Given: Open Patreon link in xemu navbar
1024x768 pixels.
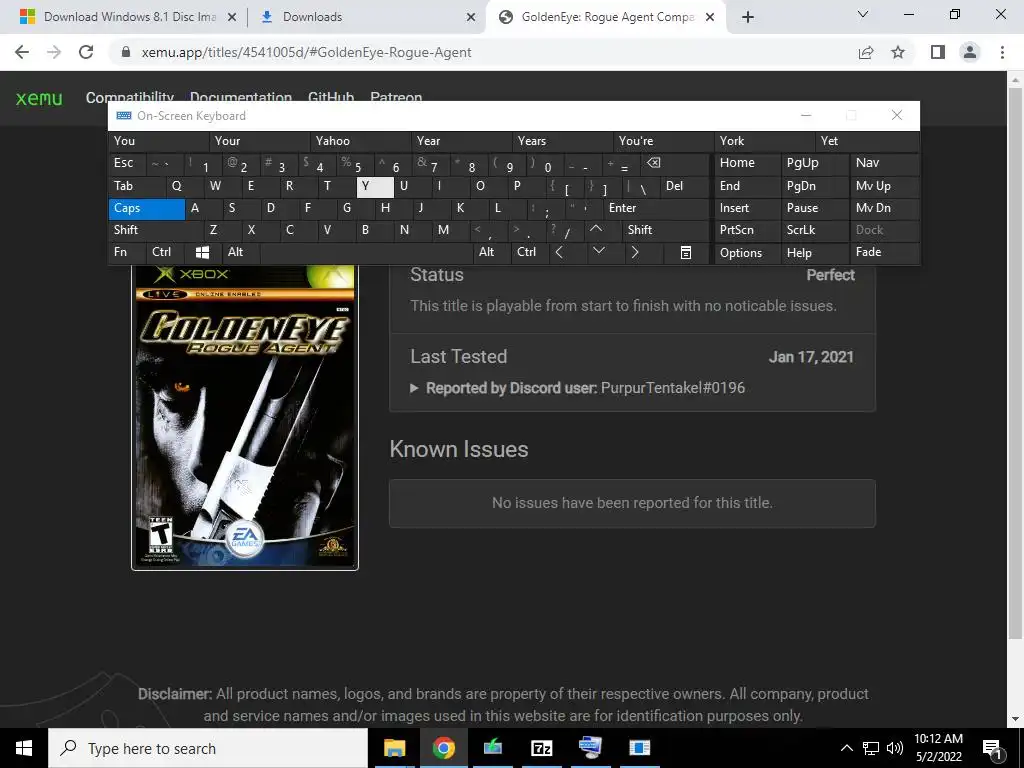Looking at the screenshot, I should click(x=396, y=97).
